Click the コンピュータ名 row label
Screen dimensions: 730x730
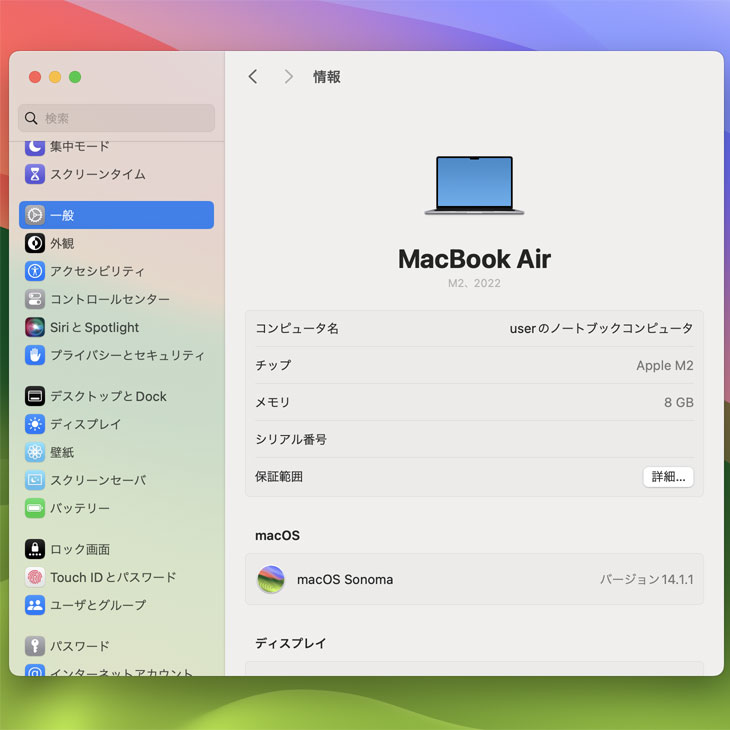point(297,328)
